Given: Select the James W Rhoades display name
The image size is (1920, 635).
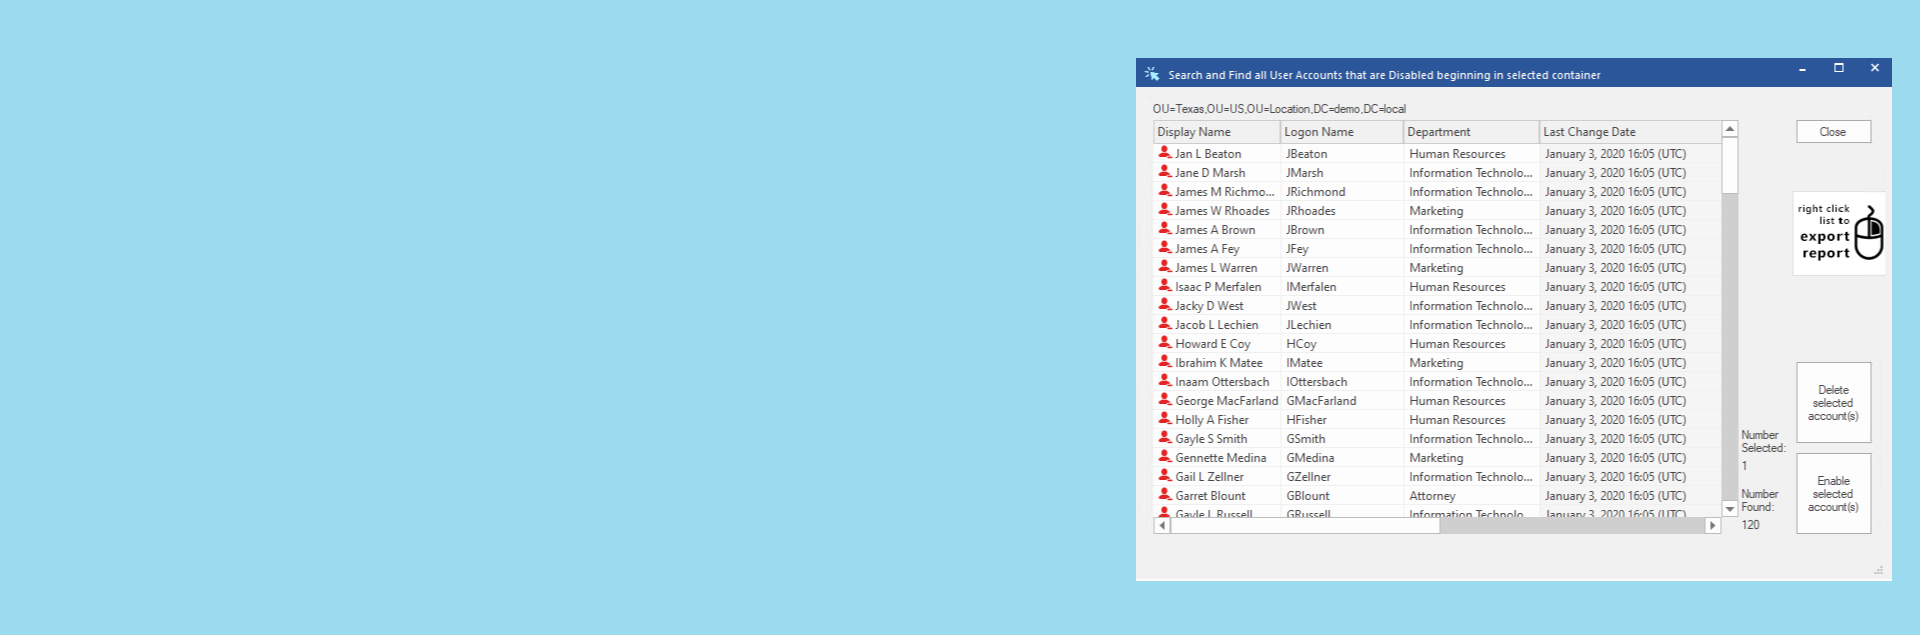Looking at the screenshot, I should coord(1222,211).
